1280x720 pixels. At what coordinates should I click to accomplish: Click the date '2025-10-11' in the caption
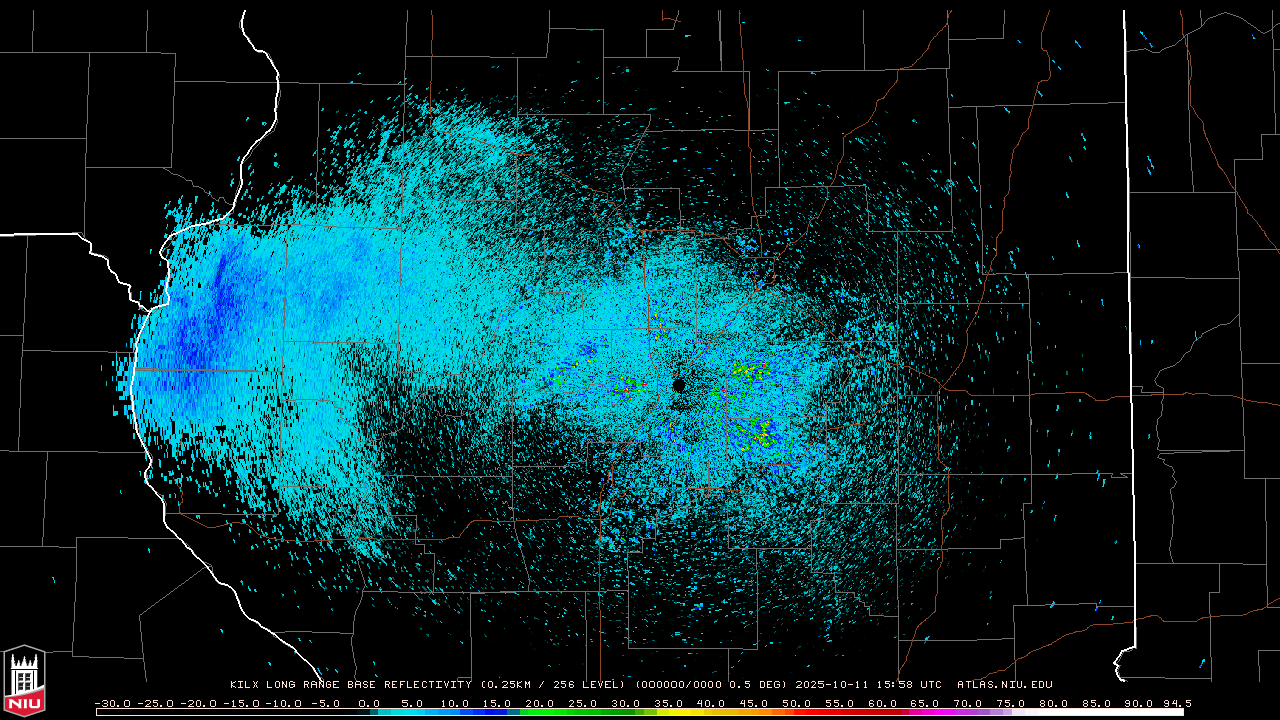[x=832, y=685]
